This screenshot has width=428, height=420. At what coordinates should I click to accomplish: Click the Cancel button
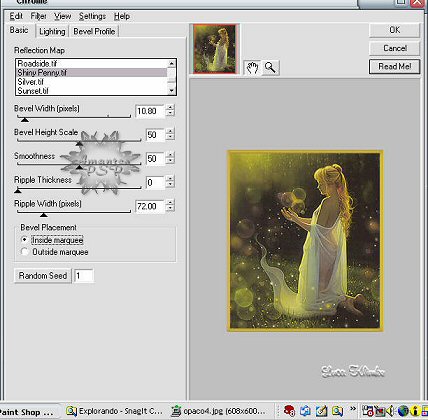(x=394, y=48)
